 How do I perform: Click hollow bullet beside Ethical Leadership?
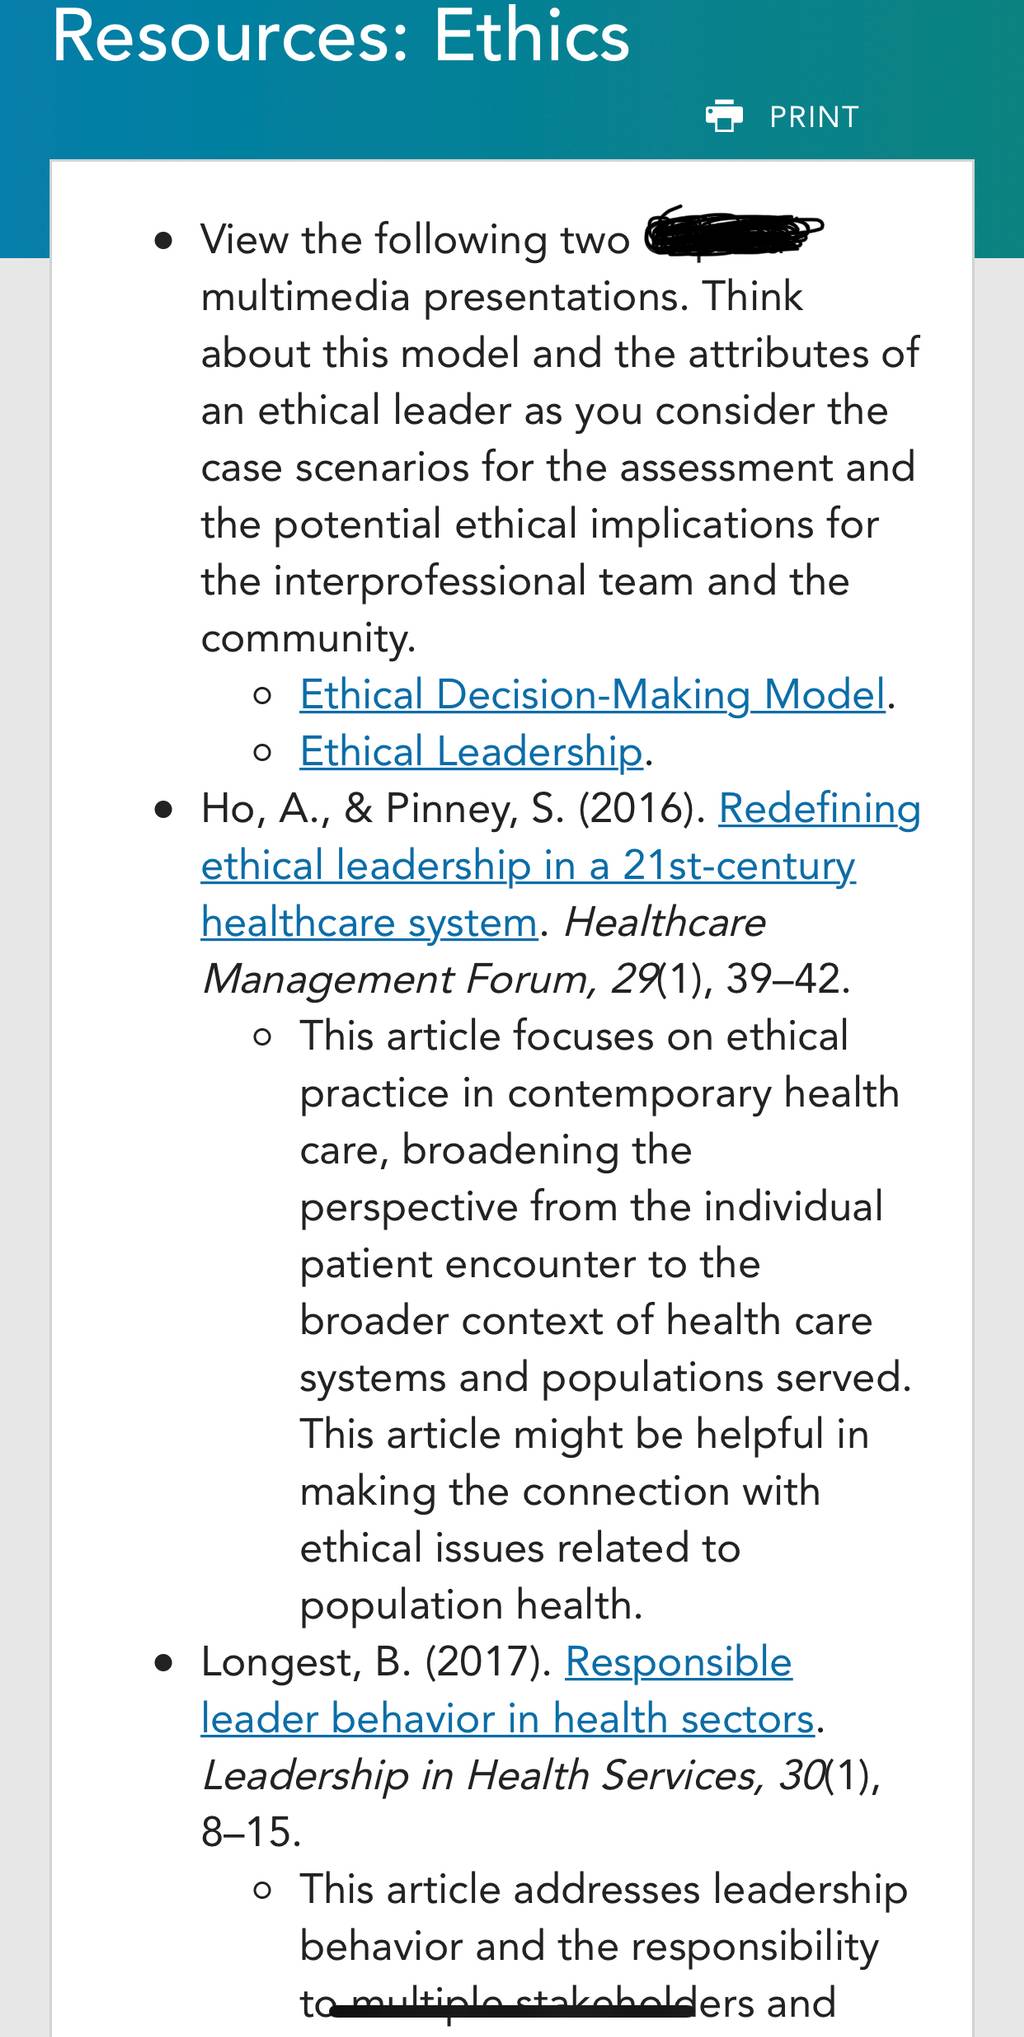pyautogui.click(x=263, y=753)
